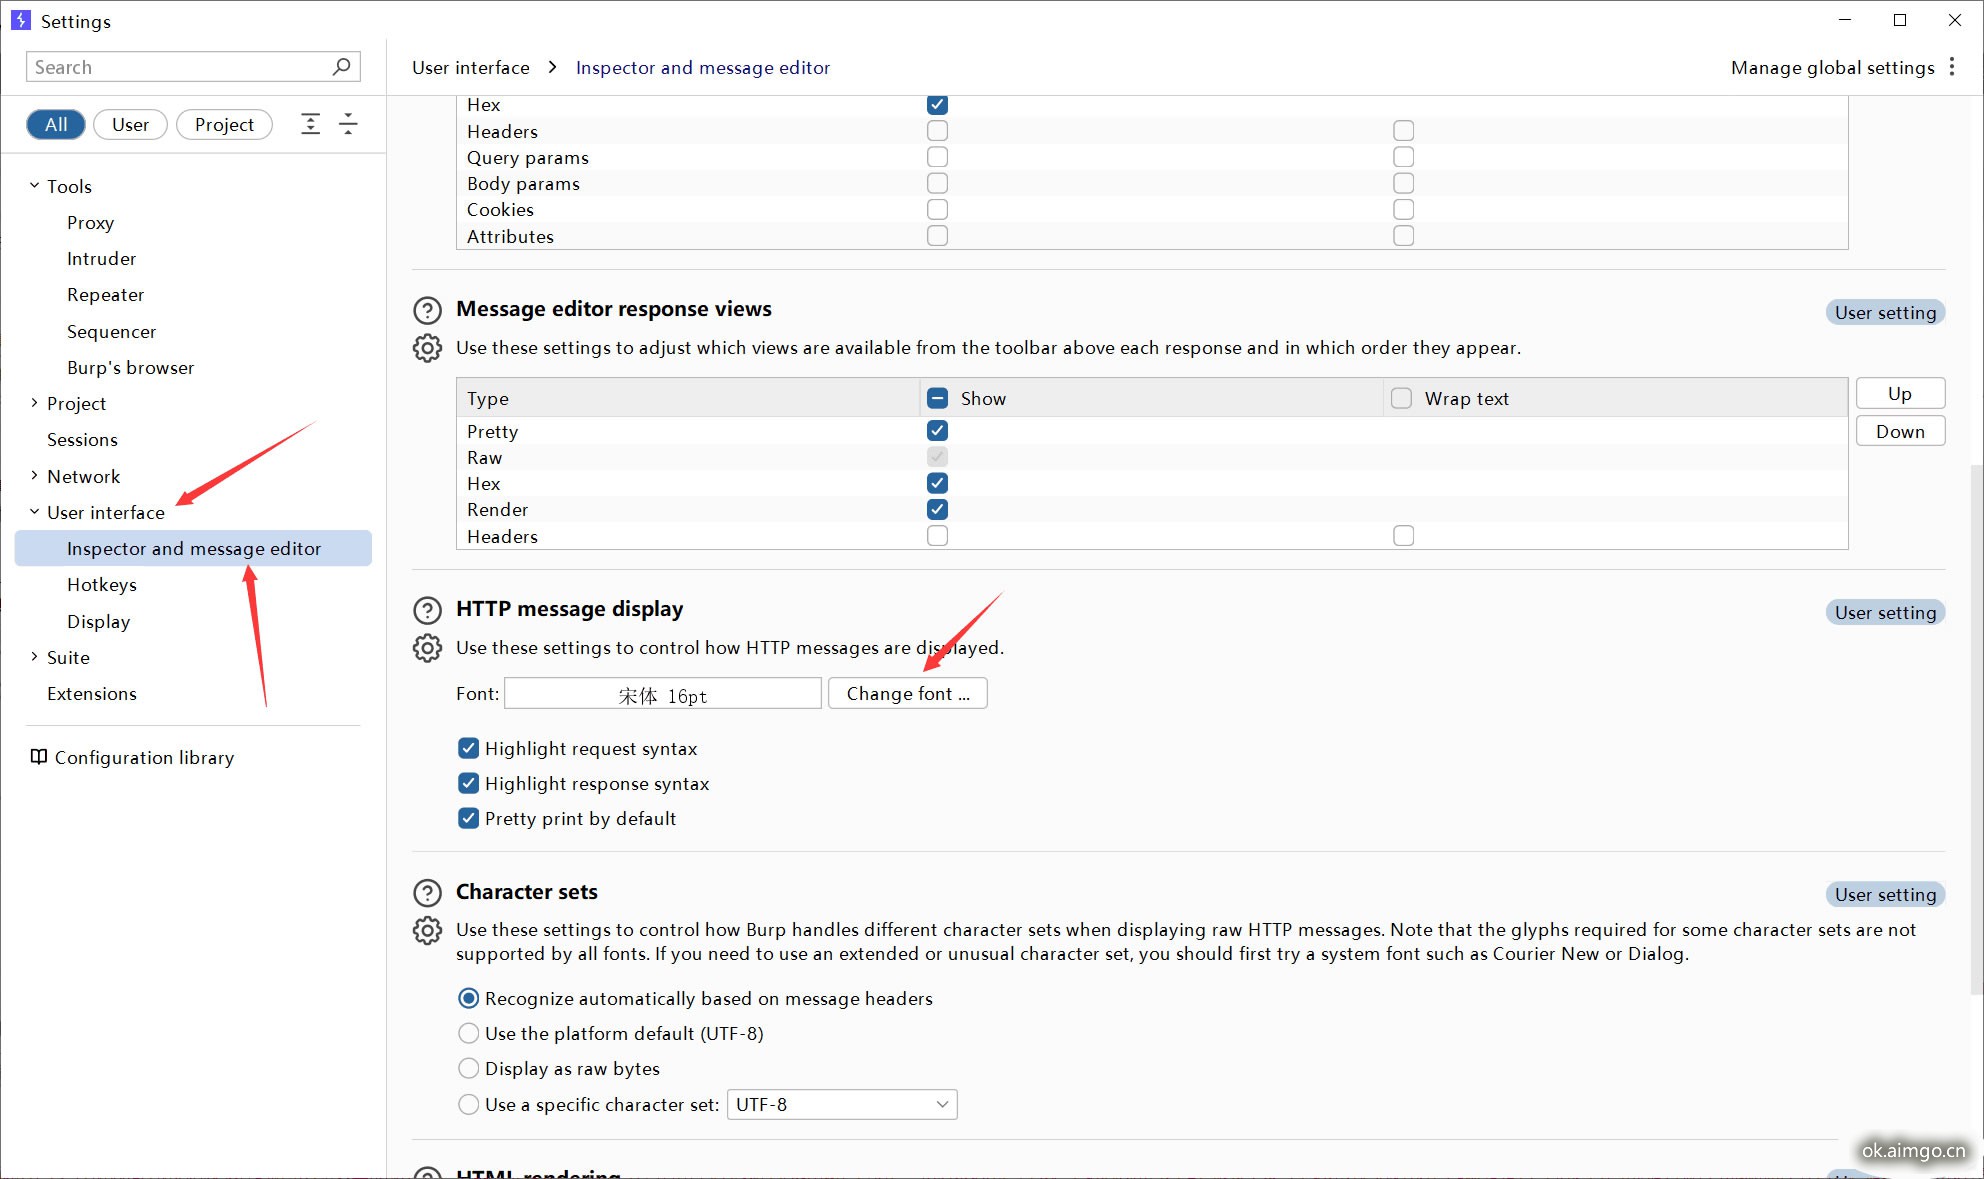The image size is (1984, 1179).
Task: Toggle Show for Hex response view
Action: pyautogui.click(x=937, y=483)
